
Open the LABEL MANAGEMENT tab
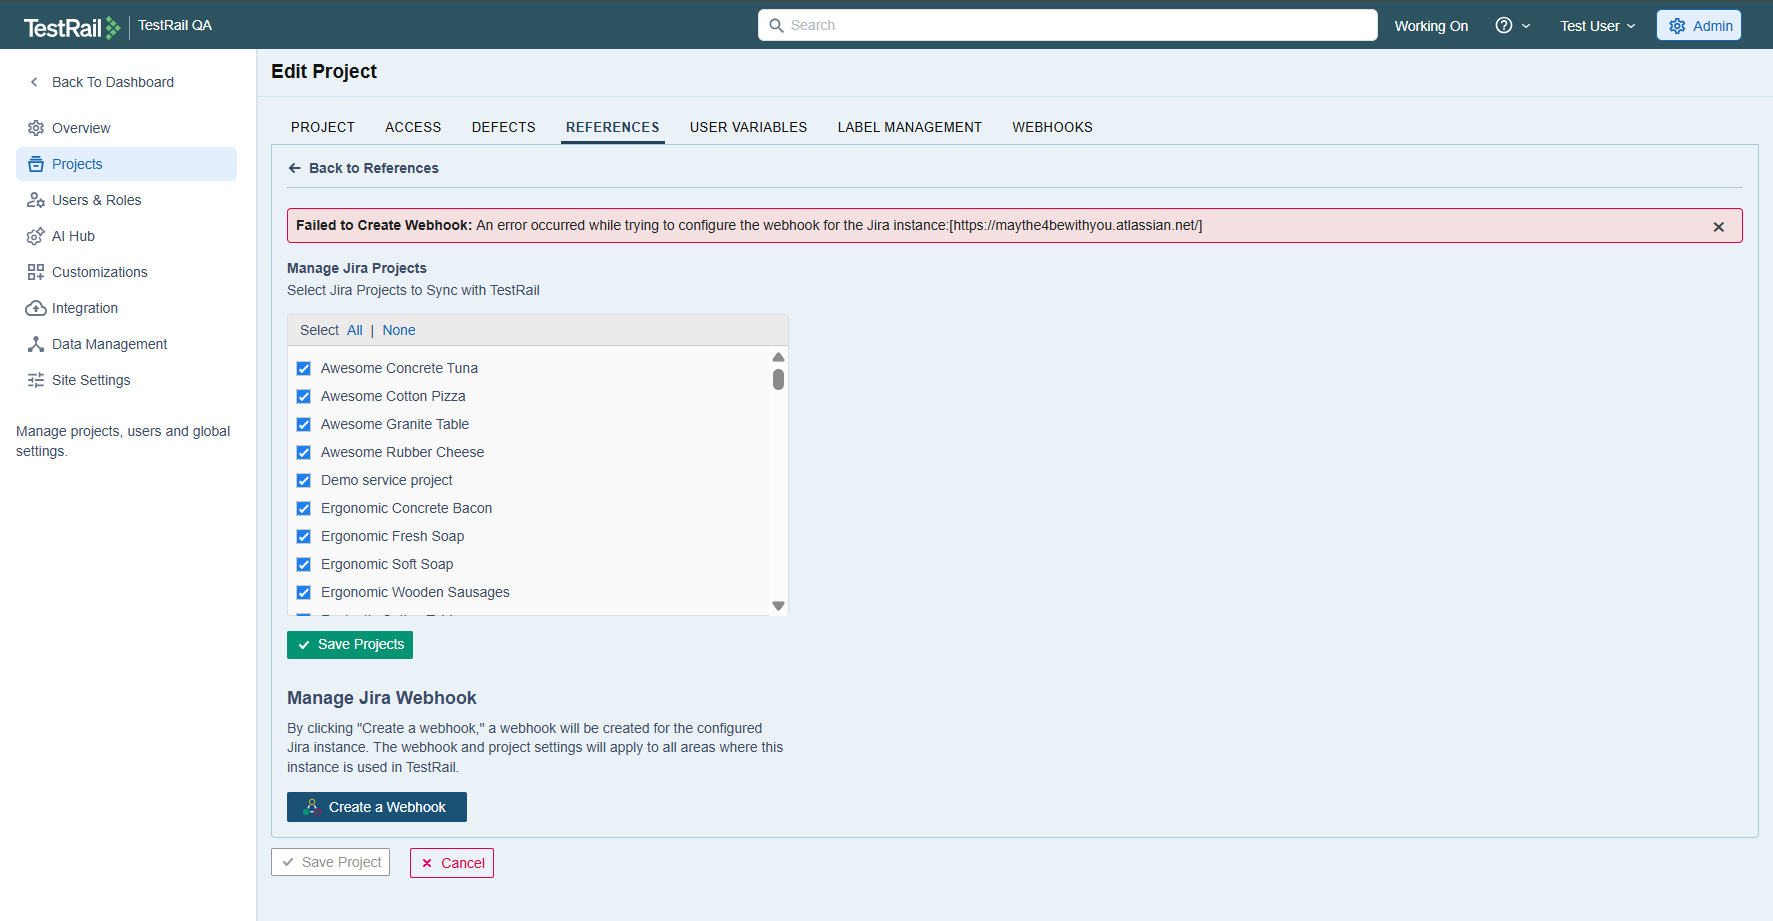coord(910,127)
